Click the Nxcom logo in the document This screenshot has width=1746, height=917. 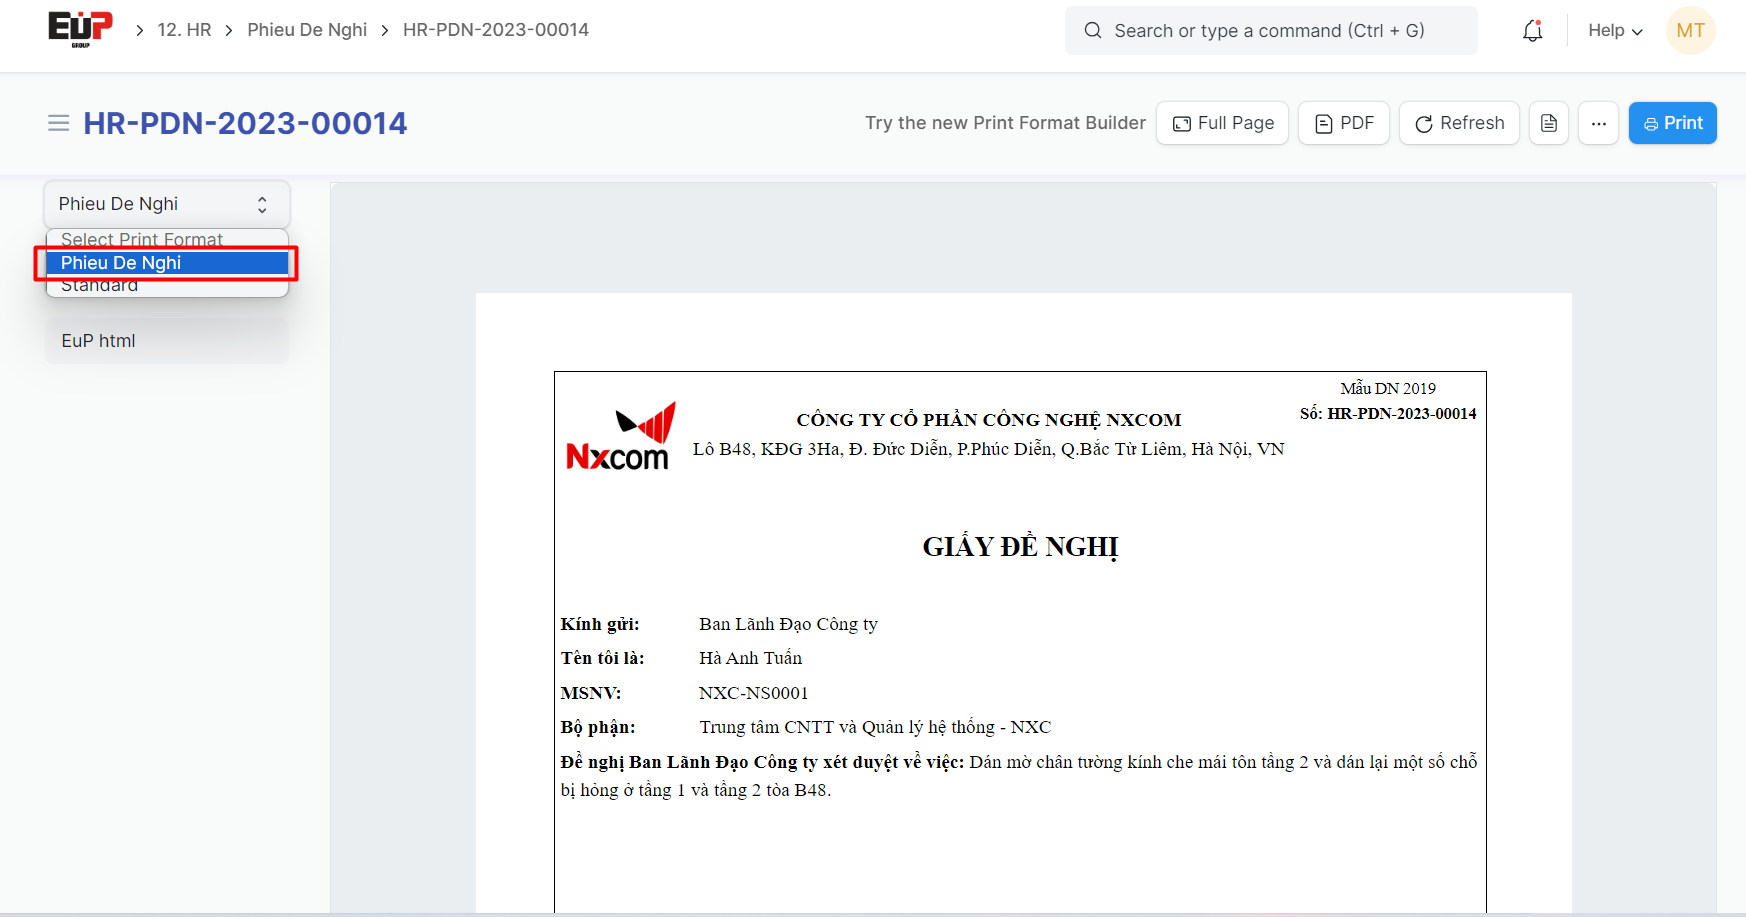[x=620, y=437]
